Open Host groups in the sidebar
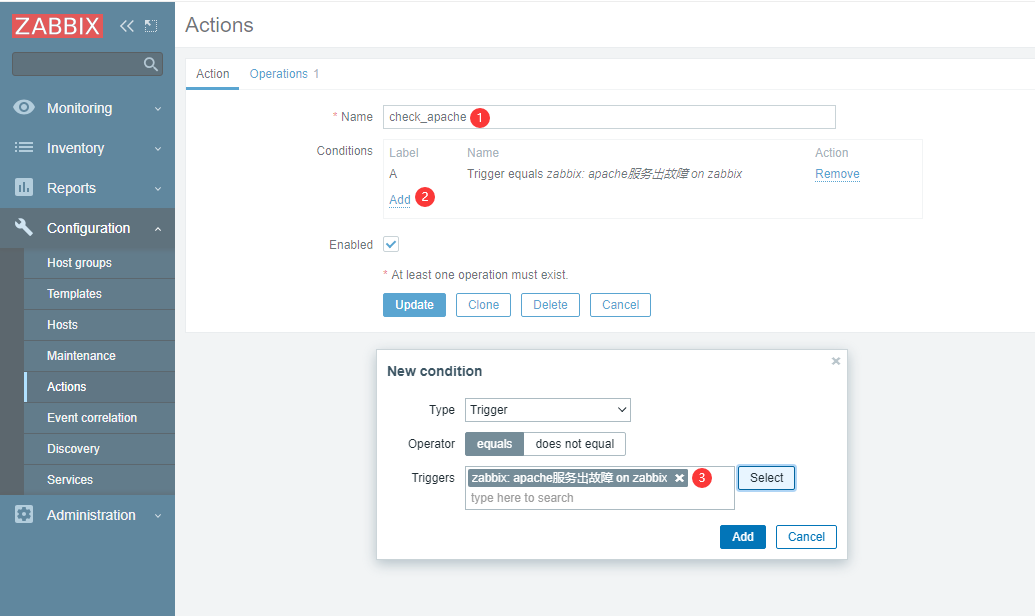The width and height of the screenshot is (1035, 616). point(79,263)
